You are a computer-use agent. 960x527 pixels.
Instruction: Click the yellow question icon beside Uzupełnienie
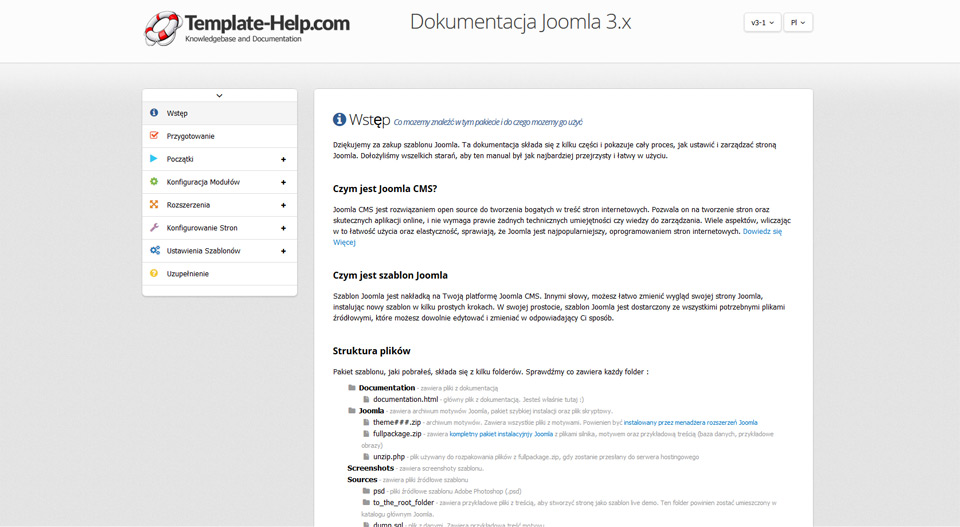[x=154, y=273]
